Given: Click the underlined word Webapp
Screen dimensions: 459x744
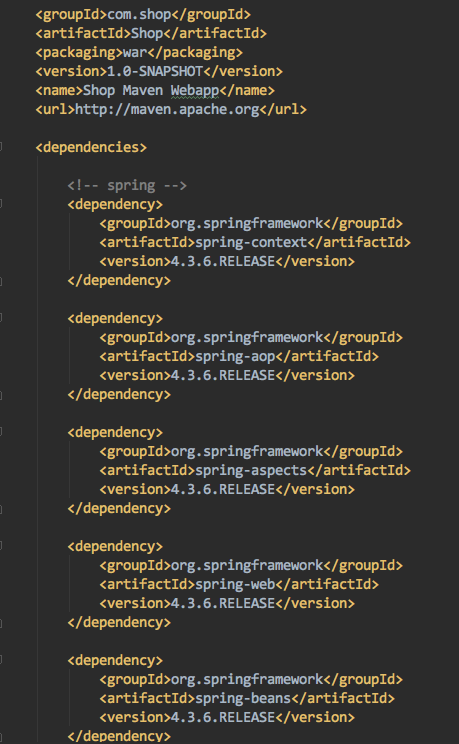Looking at the screenshot, I should pos(195,90).
